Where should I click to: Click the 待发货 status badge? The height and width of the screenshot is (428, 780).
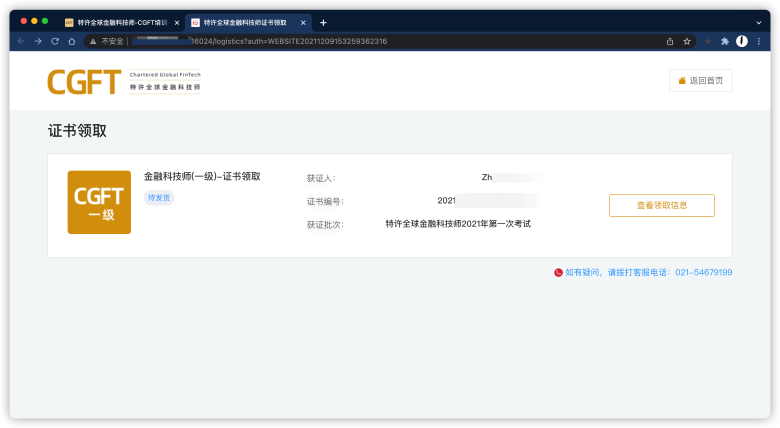tap(159, 198)
